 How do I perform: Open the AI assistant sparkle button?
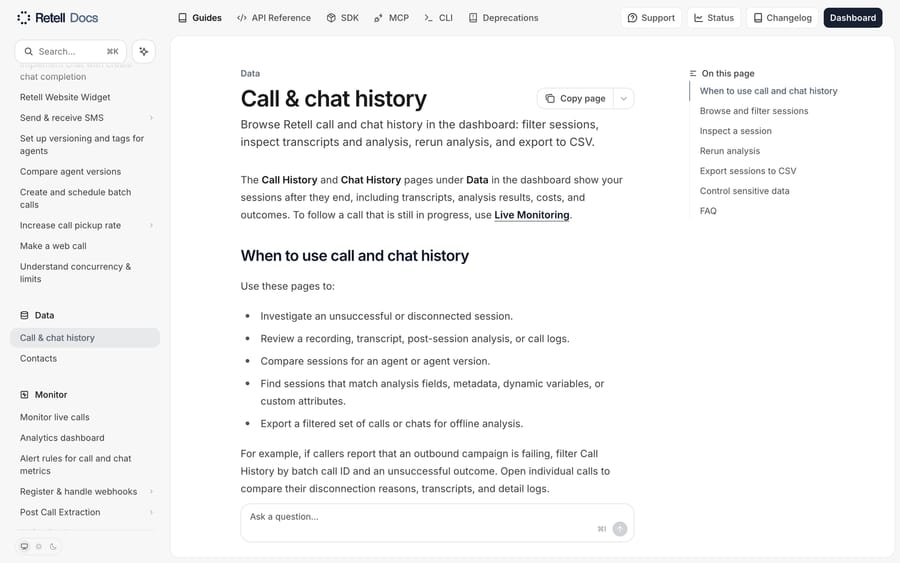[x=143, y=52]
